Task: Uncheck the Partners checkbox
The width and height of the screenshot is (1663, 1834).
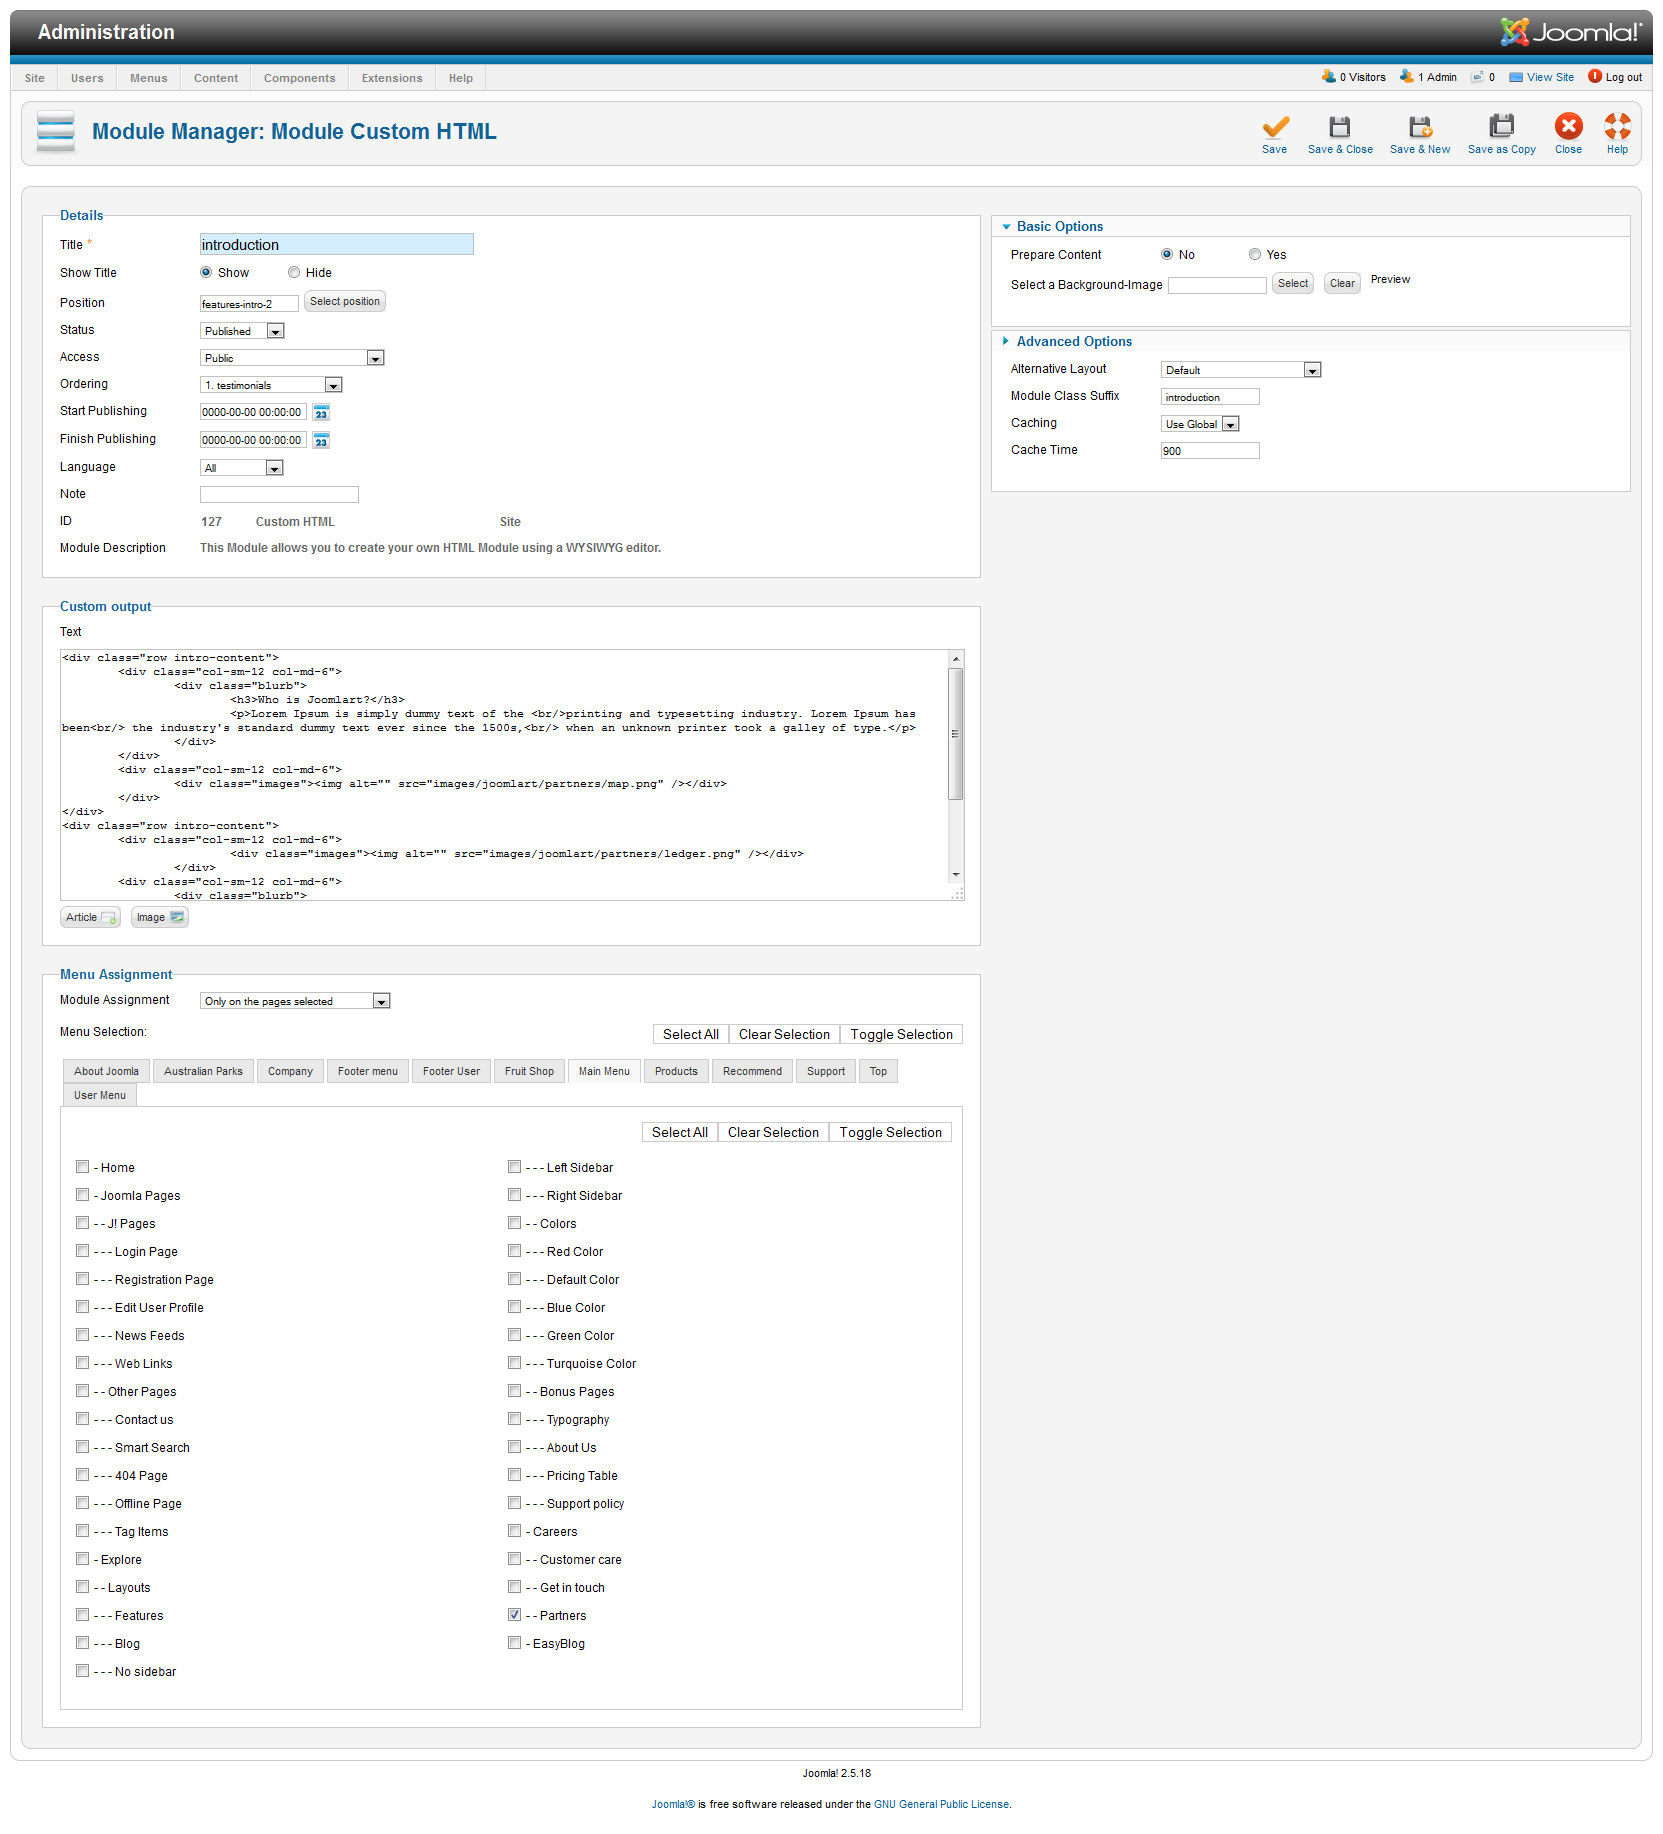Action: [515, 1614]
